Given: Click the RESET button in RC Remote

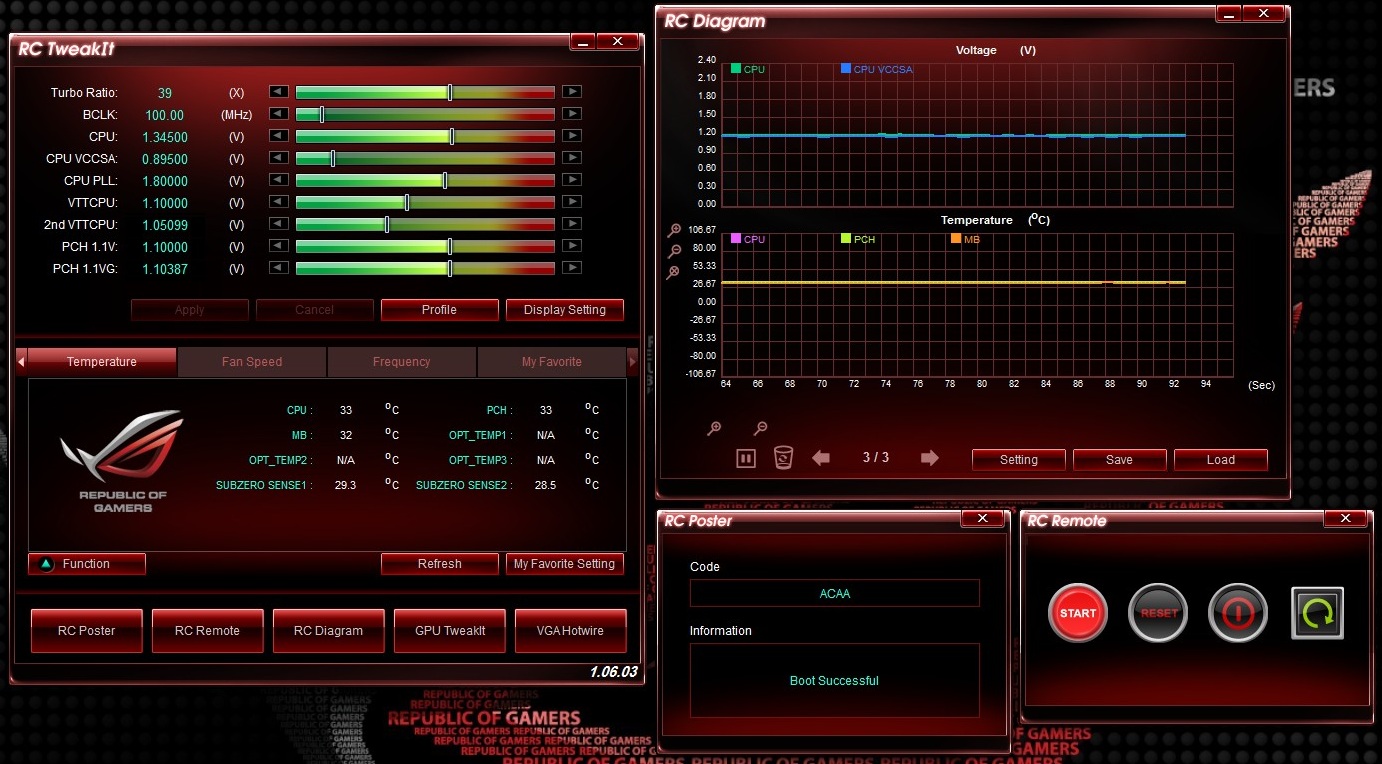Looking at the screenshot, I should [1158, 613].
